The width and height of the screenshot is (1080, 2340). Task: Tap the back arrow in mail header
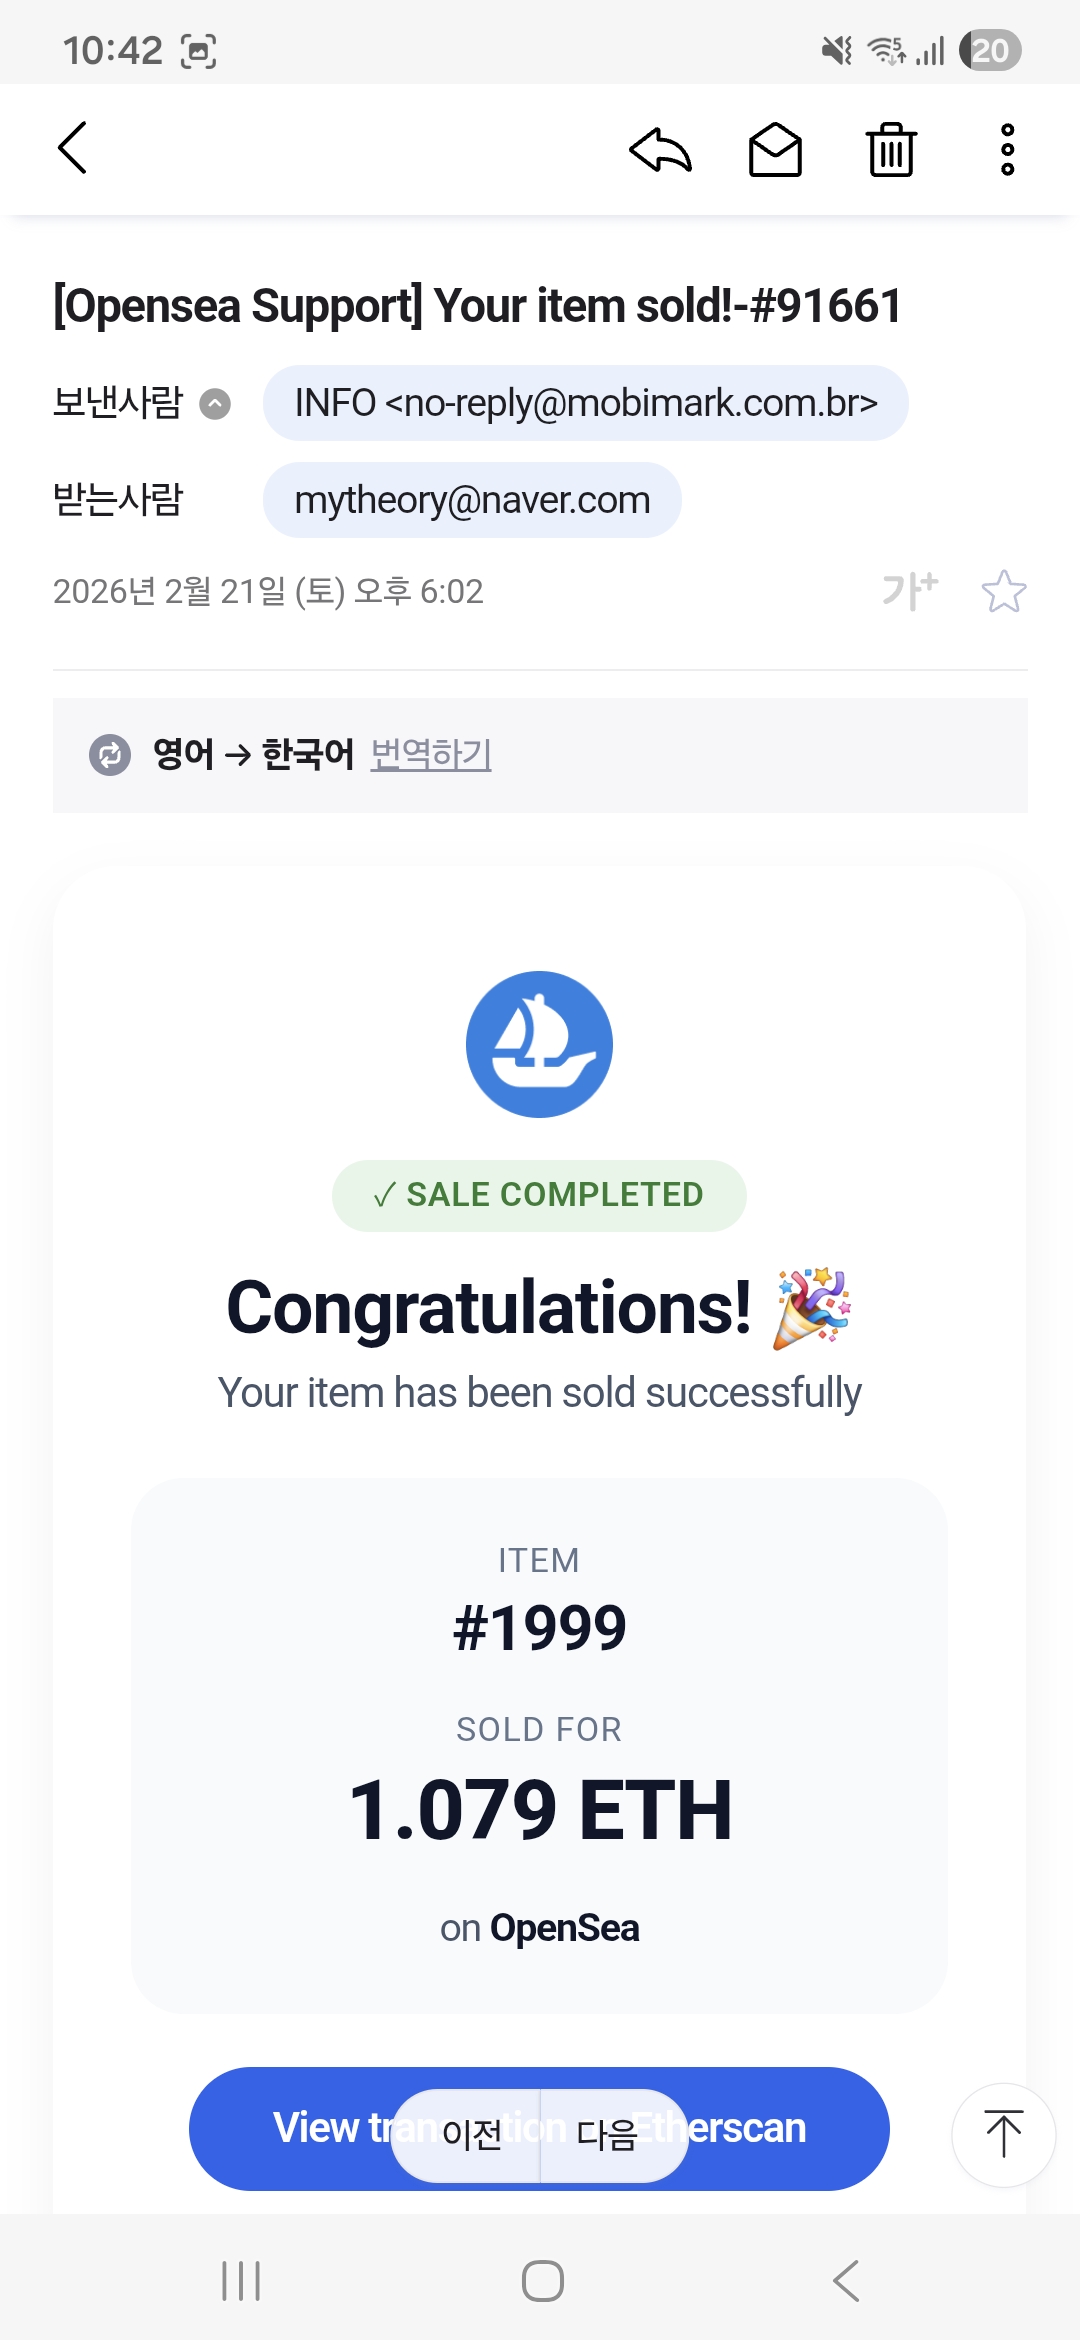point(72,148)
